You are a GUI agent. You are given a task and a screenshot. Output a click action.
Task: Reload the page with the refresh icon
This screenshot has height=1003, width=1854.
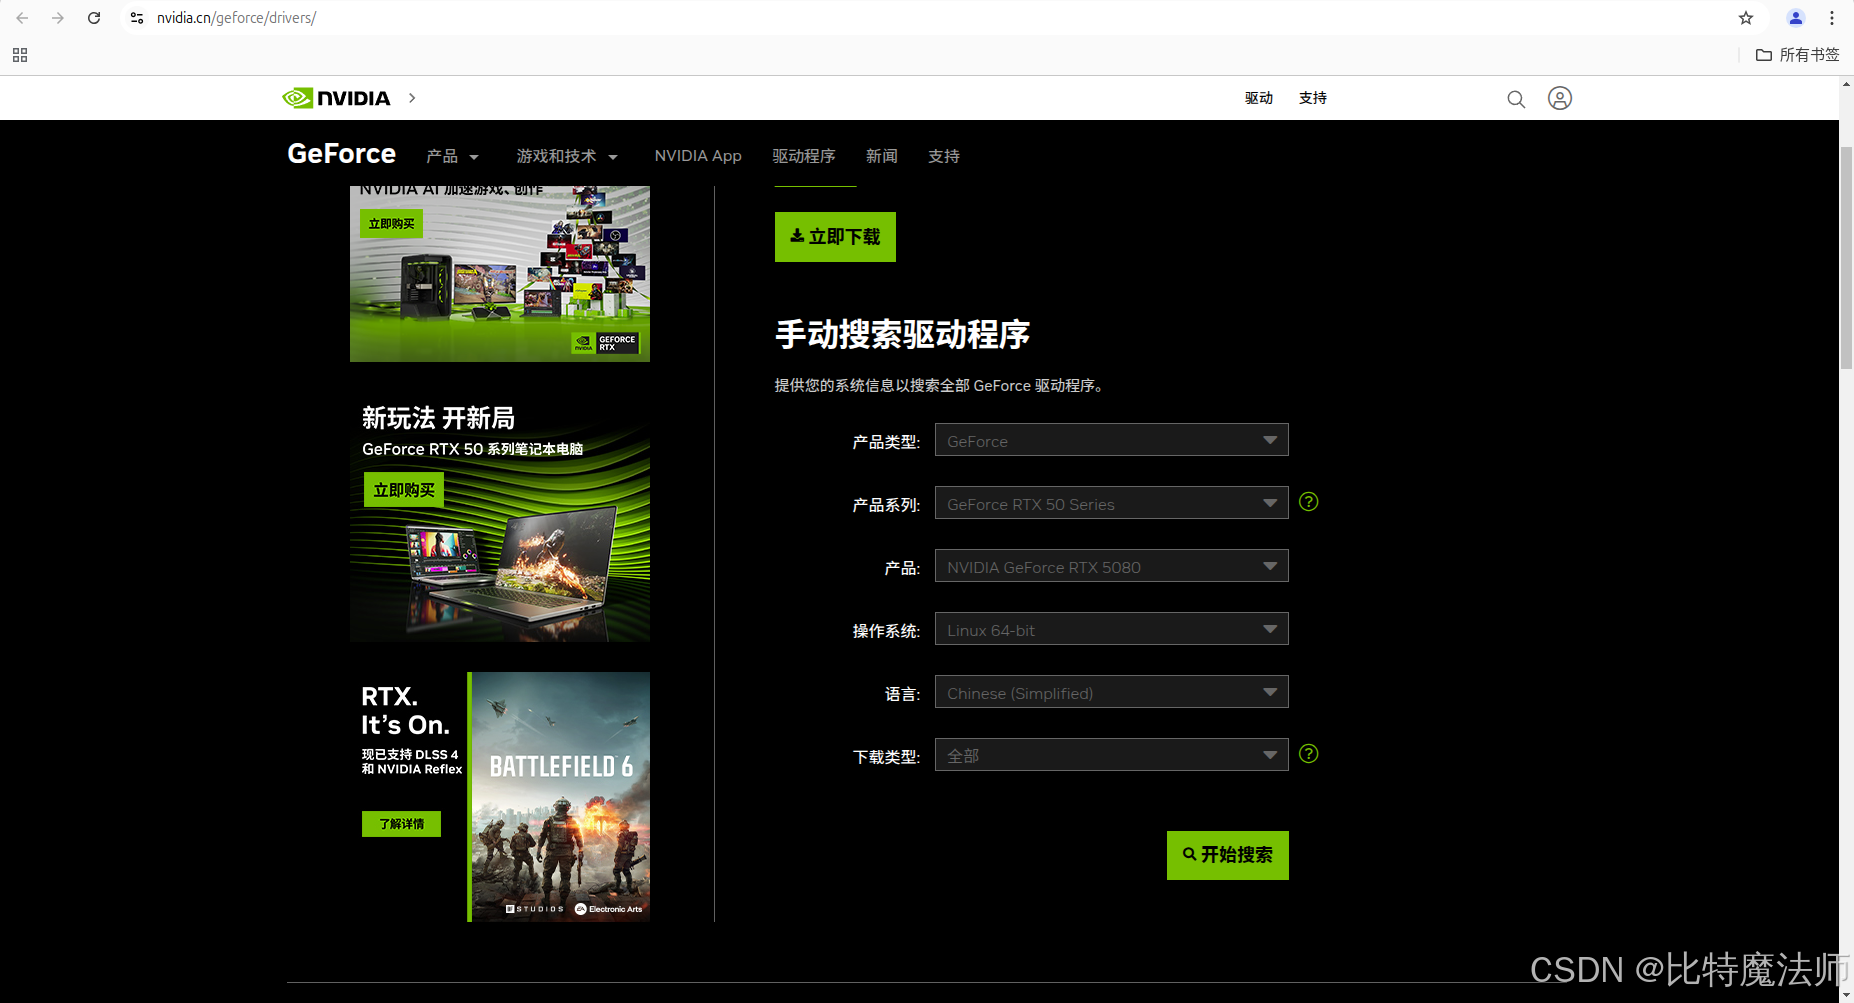click(x=94, y=18)
